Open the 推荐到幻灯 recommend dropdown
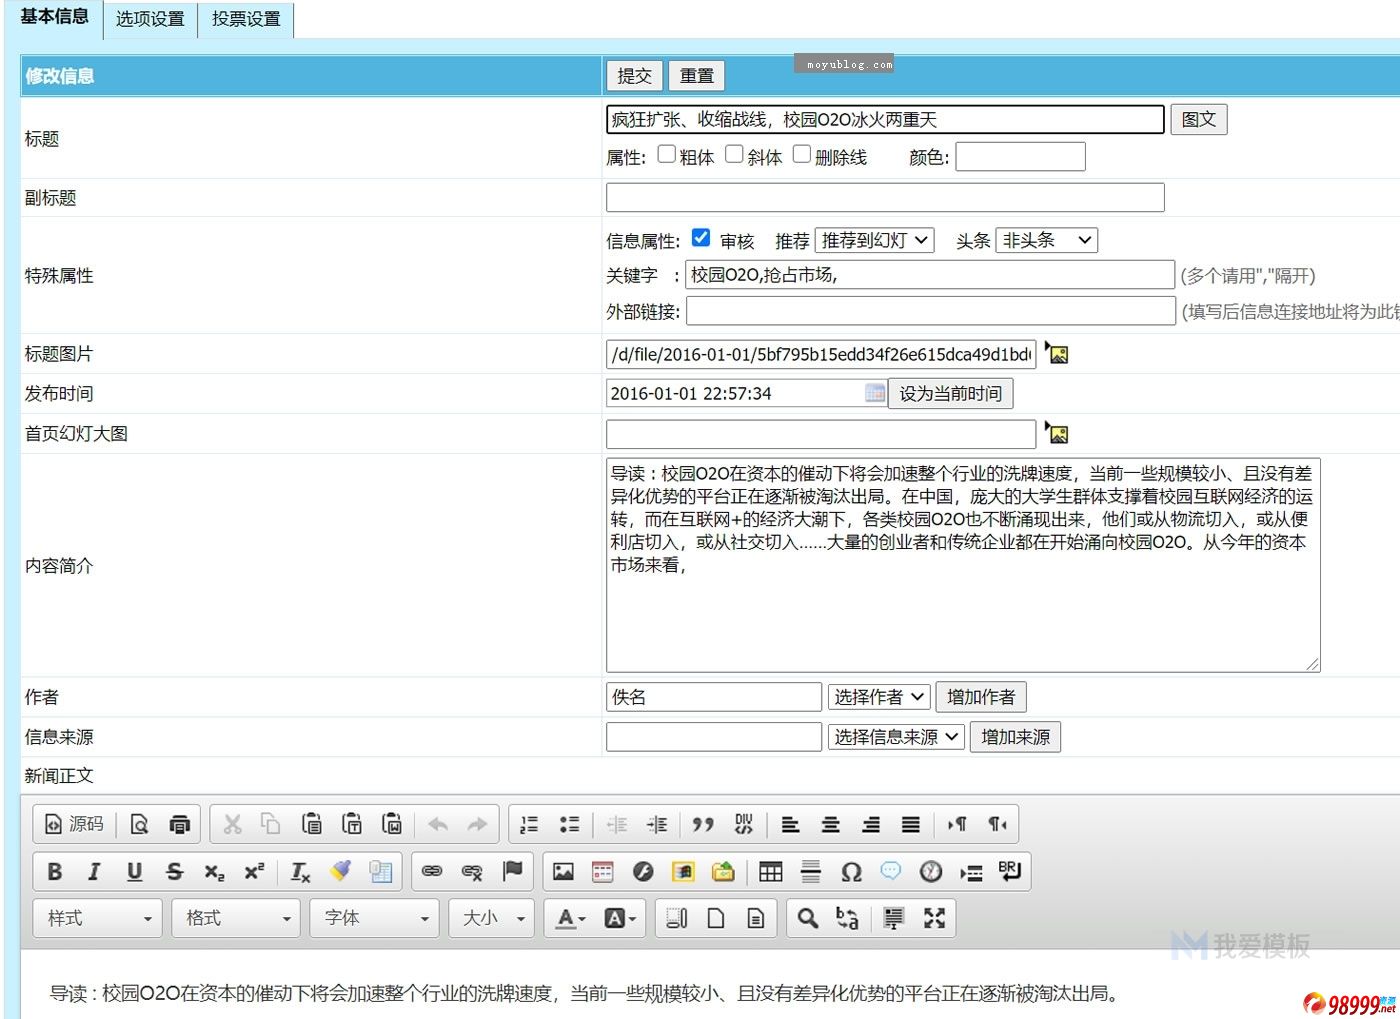This screenshot has width=1400, height=1019. pos(875,240)
